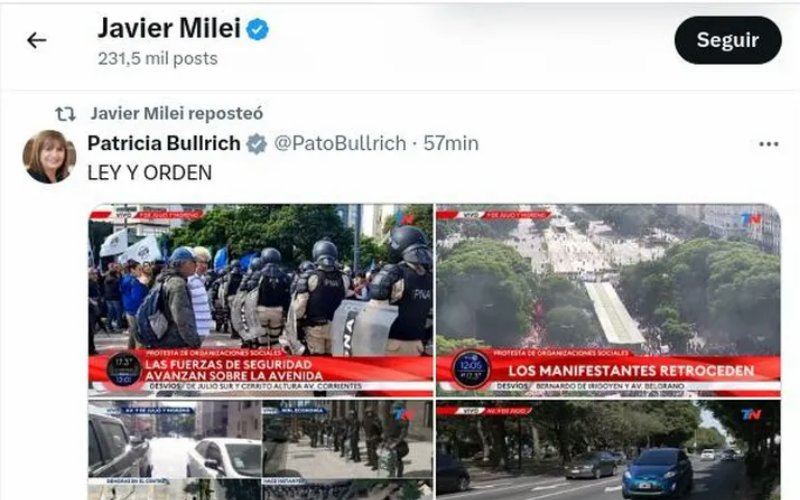The image size is (800, 500).
Task: Click the repost arrows icon above the post
Action: point(65,114)
